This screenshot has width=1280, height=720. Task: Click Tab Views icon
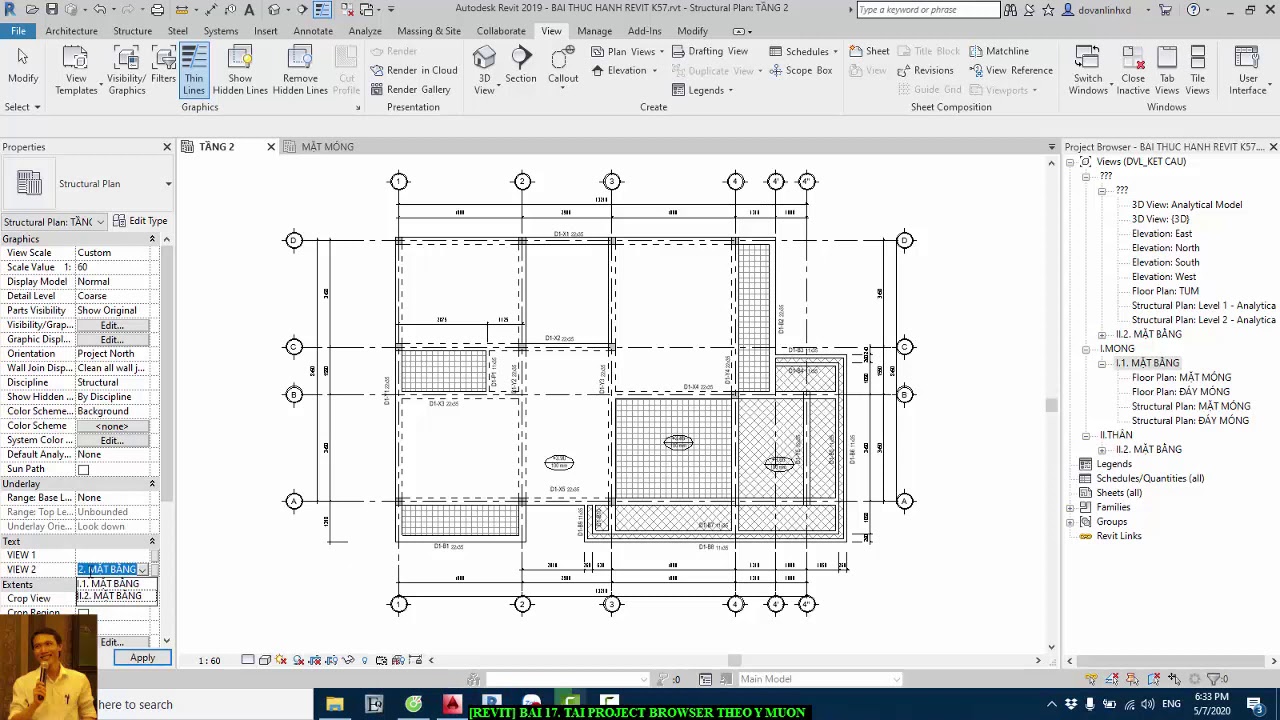[x=1167, y=70]
